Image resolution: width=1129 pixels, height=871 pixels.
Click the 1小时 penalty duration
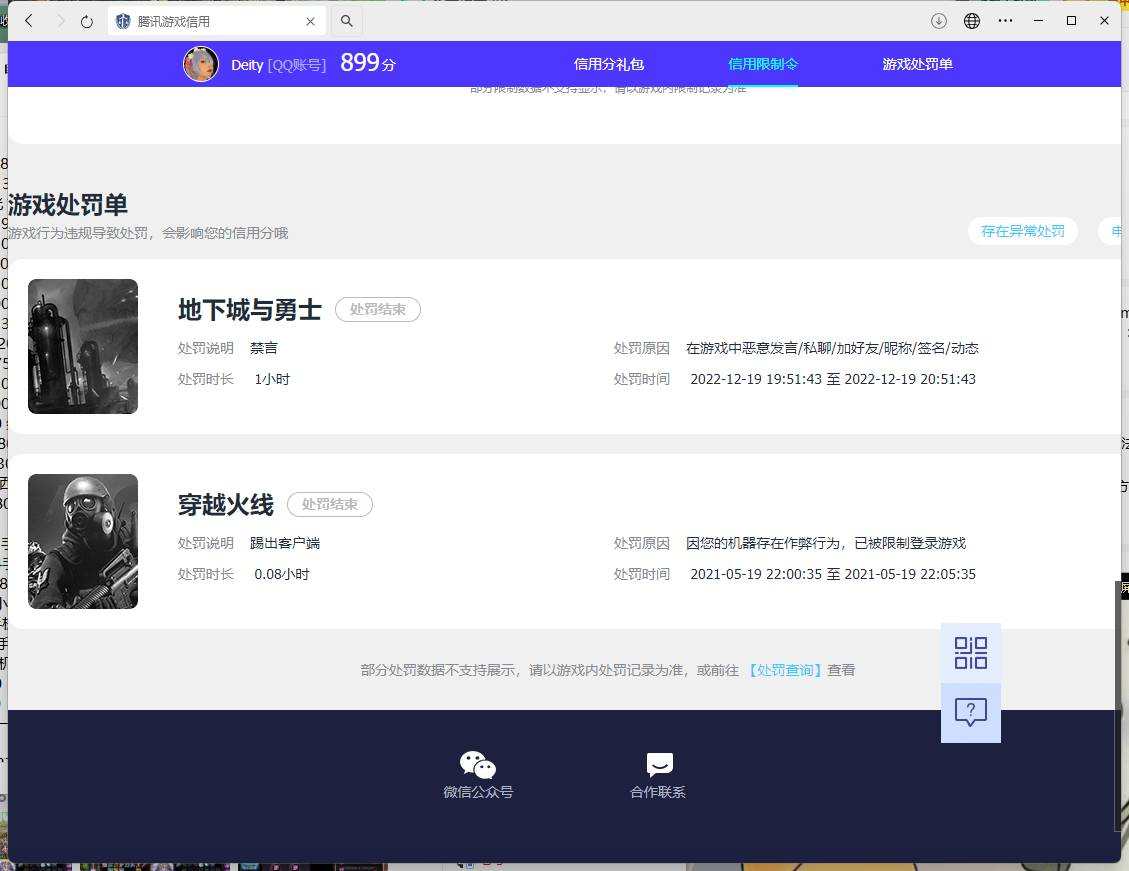point(272,379)
